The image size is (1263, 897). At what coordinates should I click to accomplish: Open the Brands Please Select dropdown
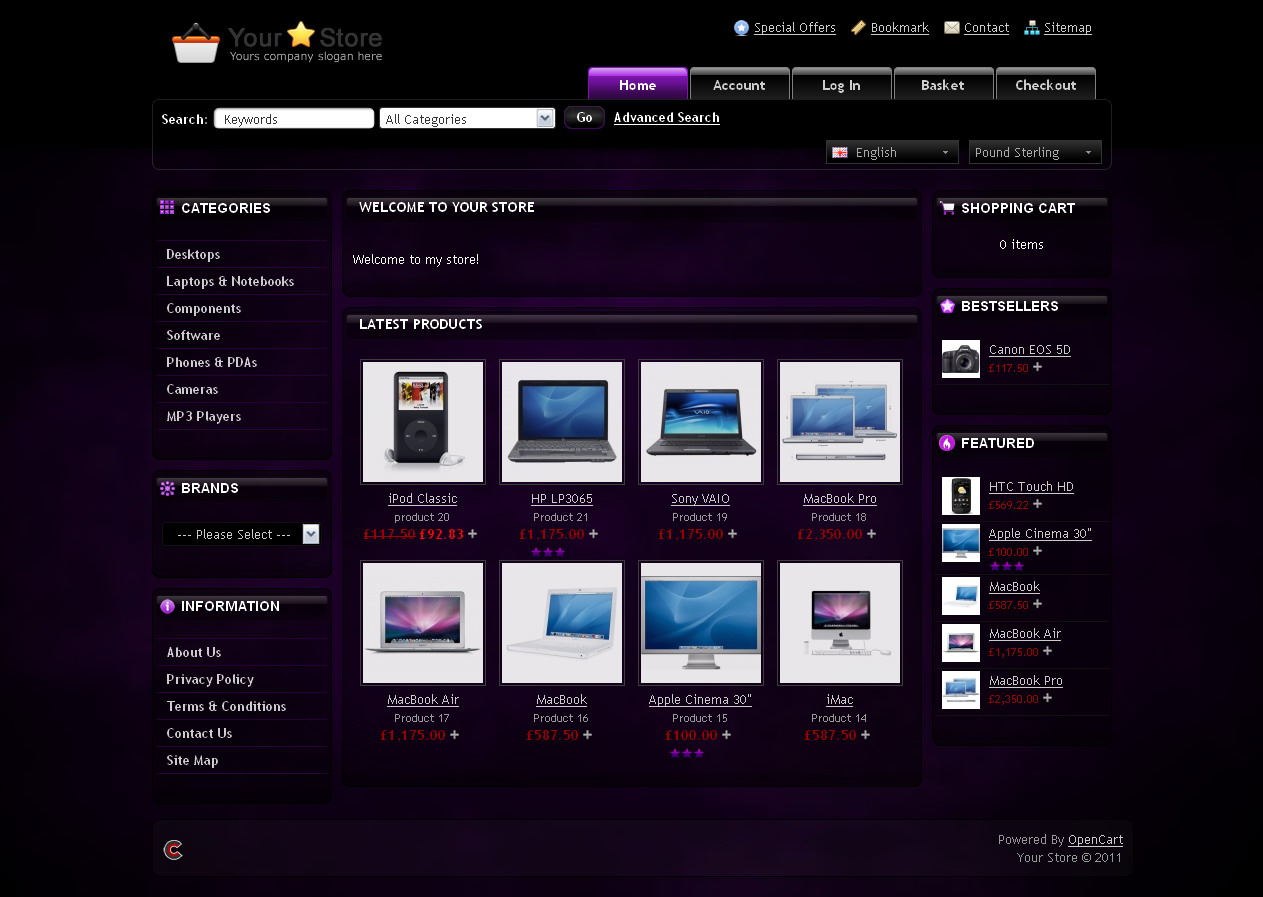tap(241, 534)
